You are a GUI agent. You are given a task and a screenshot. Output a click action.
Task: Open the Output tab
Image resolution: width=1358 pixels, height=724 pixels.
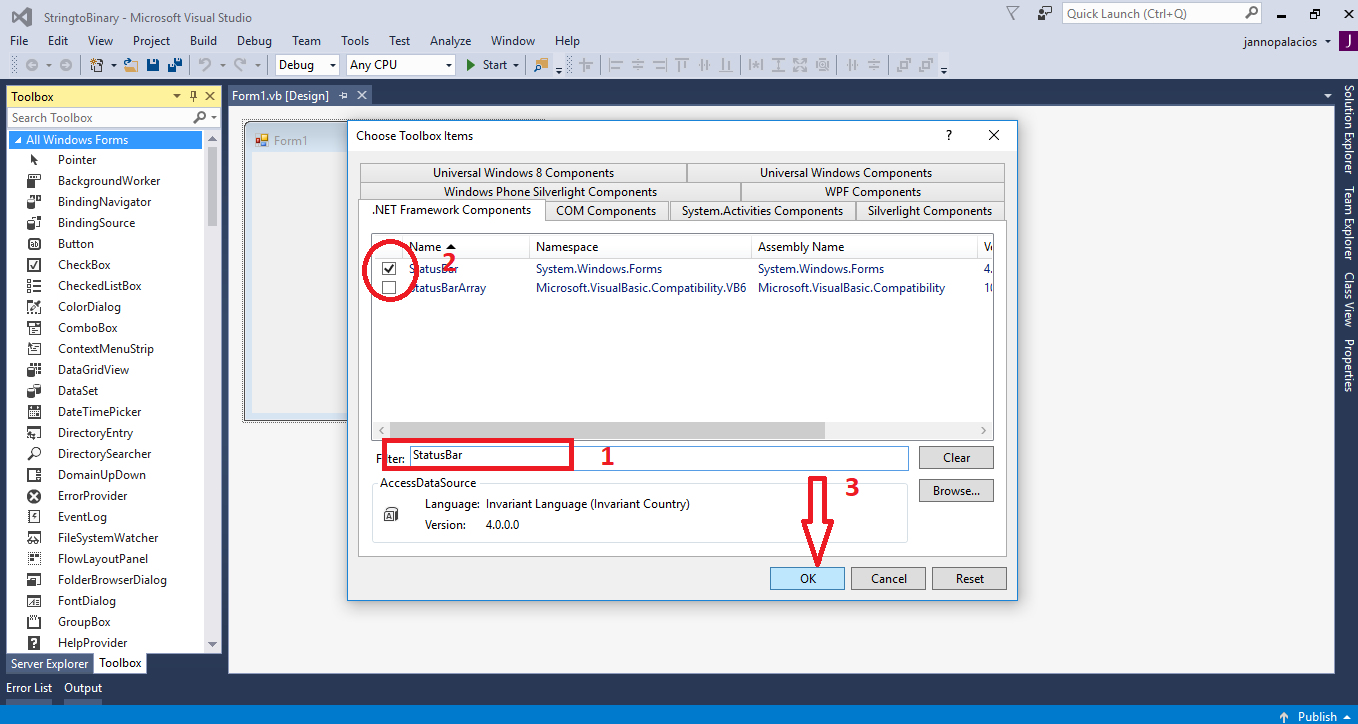[83, 688]
